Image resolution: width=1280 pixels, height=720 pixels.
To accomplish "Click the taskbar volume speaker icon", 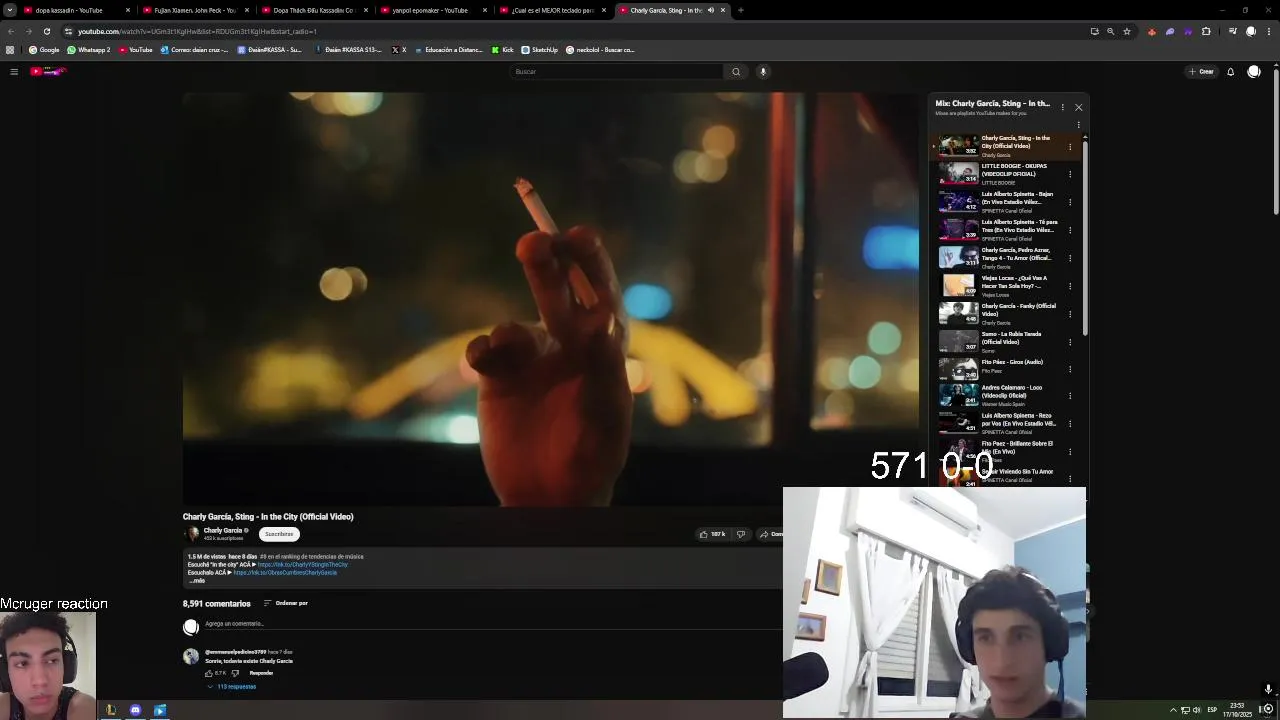I will tap(1197, 710).
